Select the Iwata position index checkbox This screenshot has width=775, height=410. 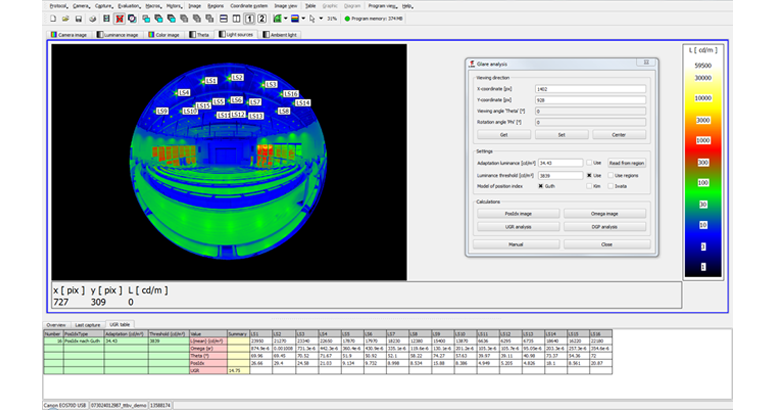(611, 186)
